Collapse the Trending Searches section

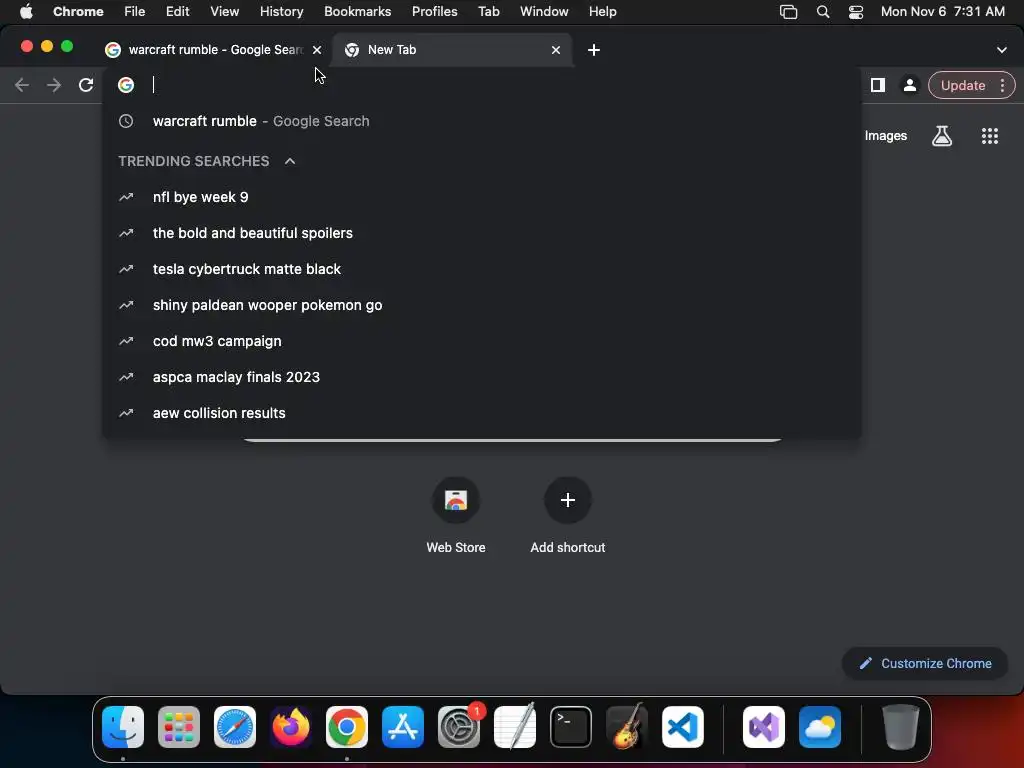click(290, 161)
